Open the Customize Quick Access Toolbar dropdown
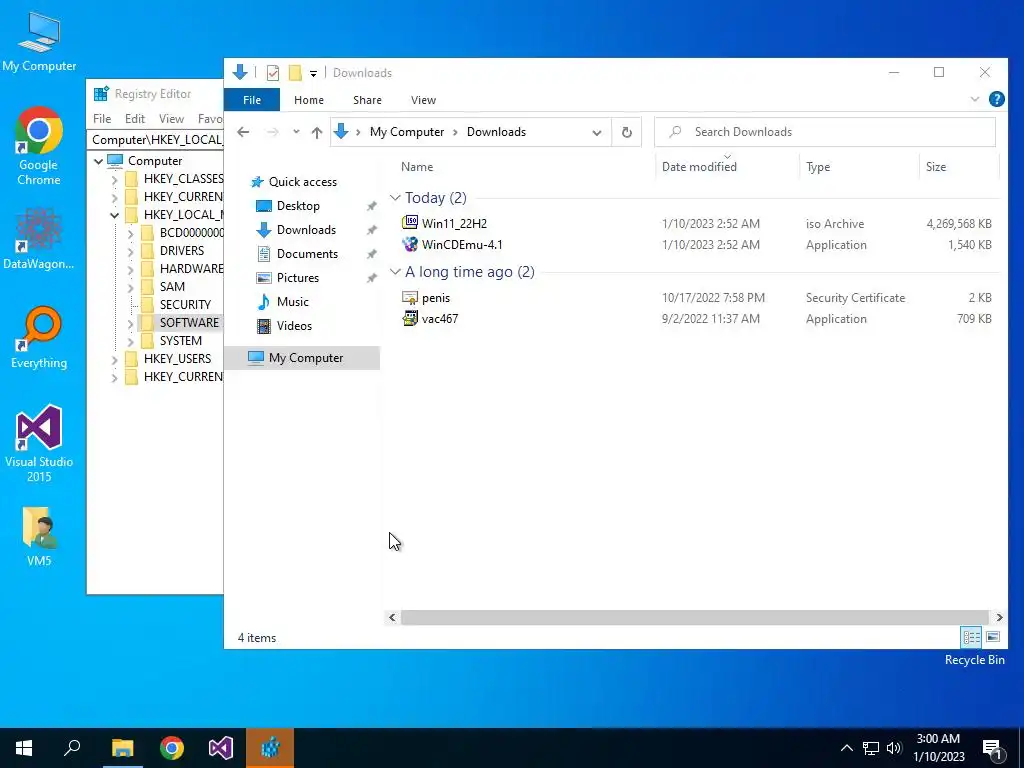 (313, 73)
